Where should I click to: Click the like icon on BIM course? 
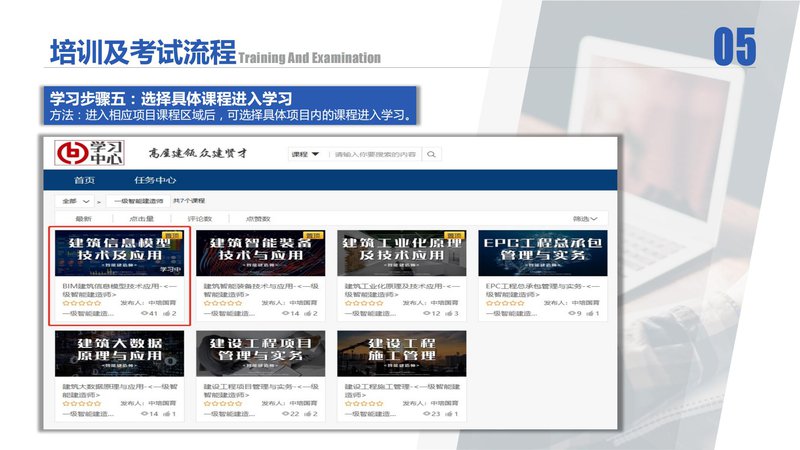coord(166,313)
